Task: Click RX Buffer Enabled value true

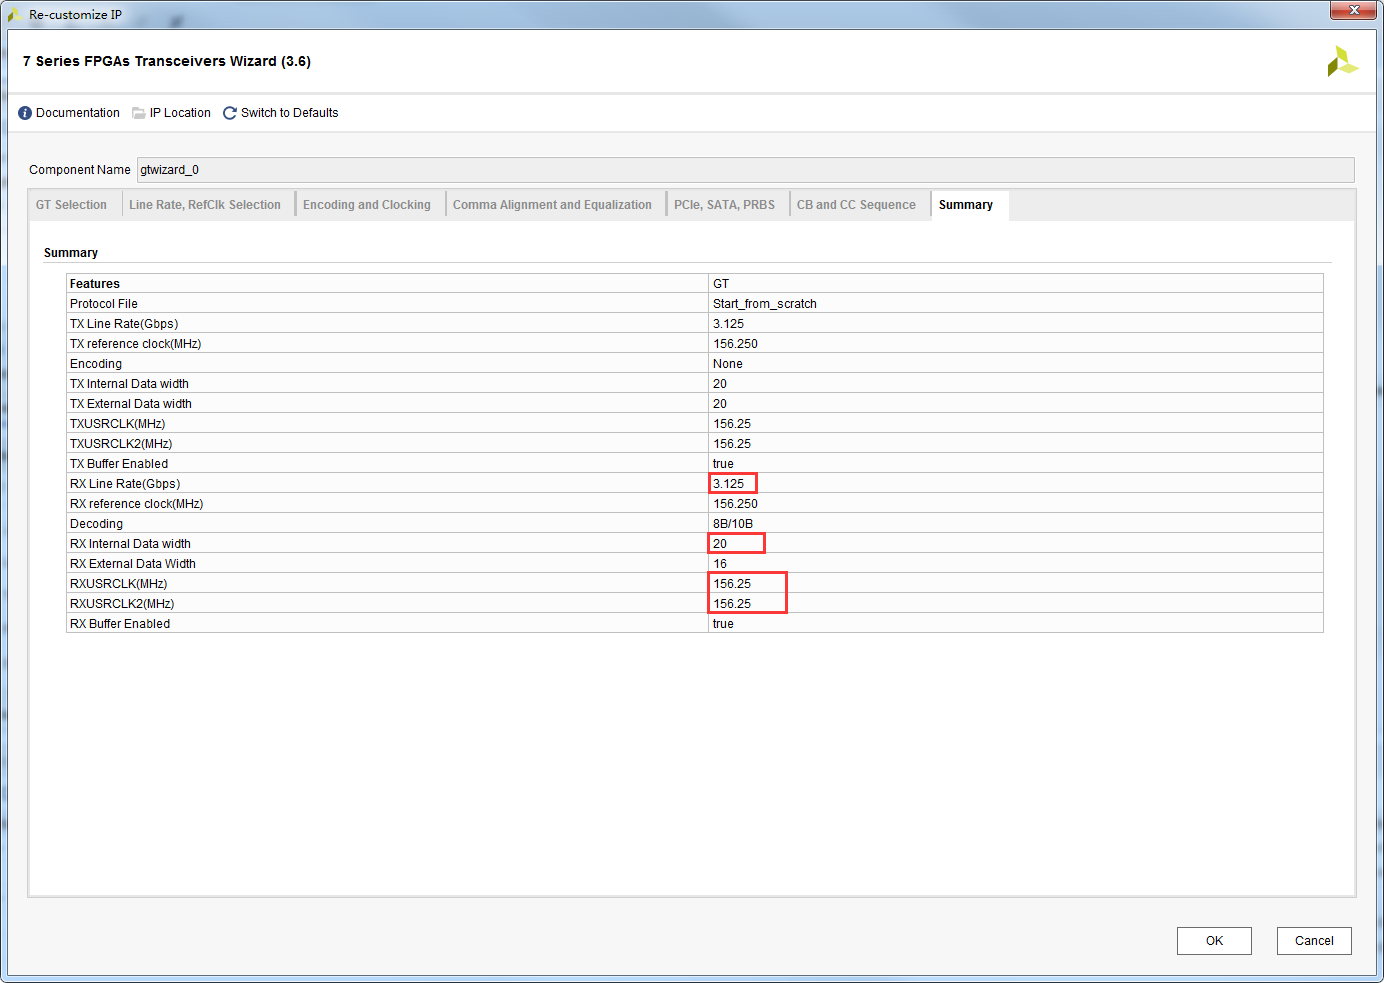Action: point(723,624)
